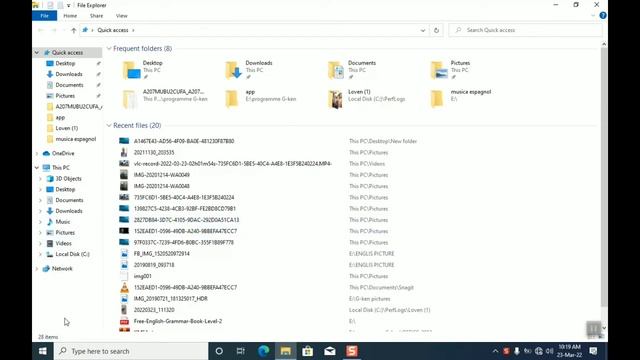Open the Downloads frequent folder icon
The height and width of the screenshot is (360, 640).
pyautogui.click(x=233, y=70)
